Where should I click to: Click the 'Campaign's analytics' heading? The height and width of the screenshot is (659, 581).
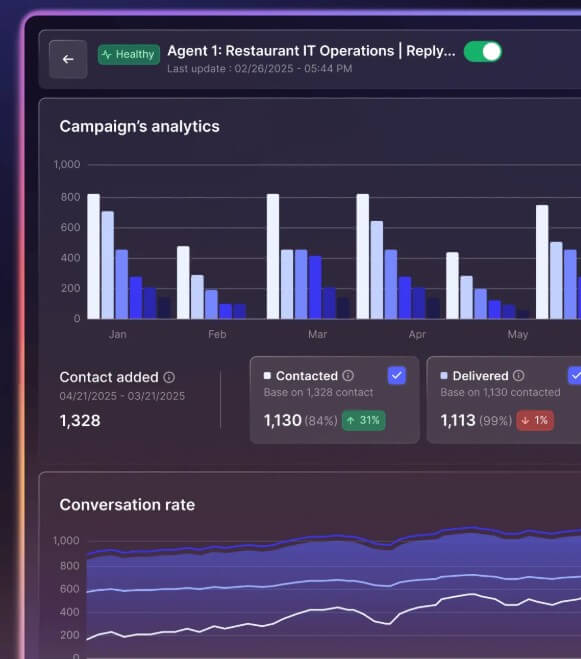click(x=140, y=127)
